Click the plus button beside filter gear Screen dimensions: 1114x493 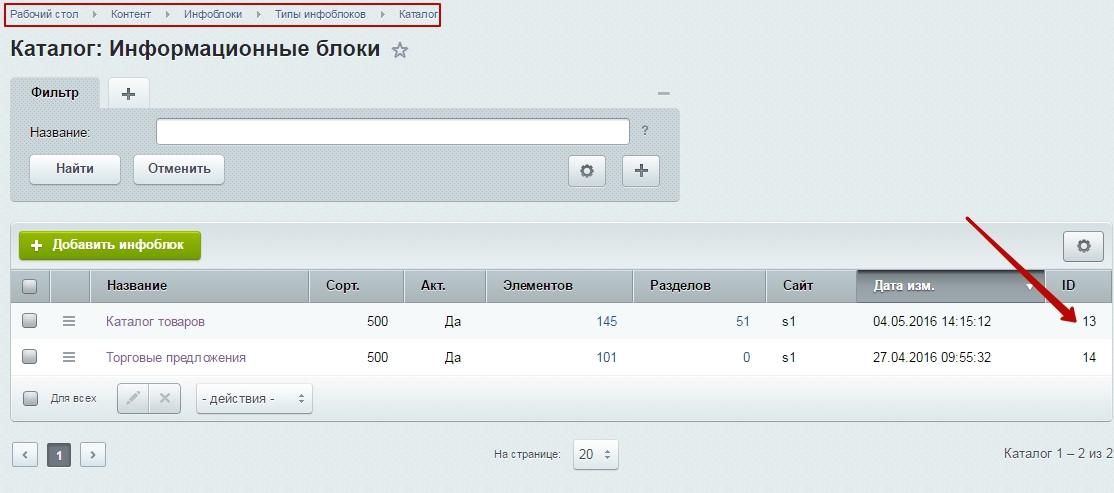click(x=641, y=171)
